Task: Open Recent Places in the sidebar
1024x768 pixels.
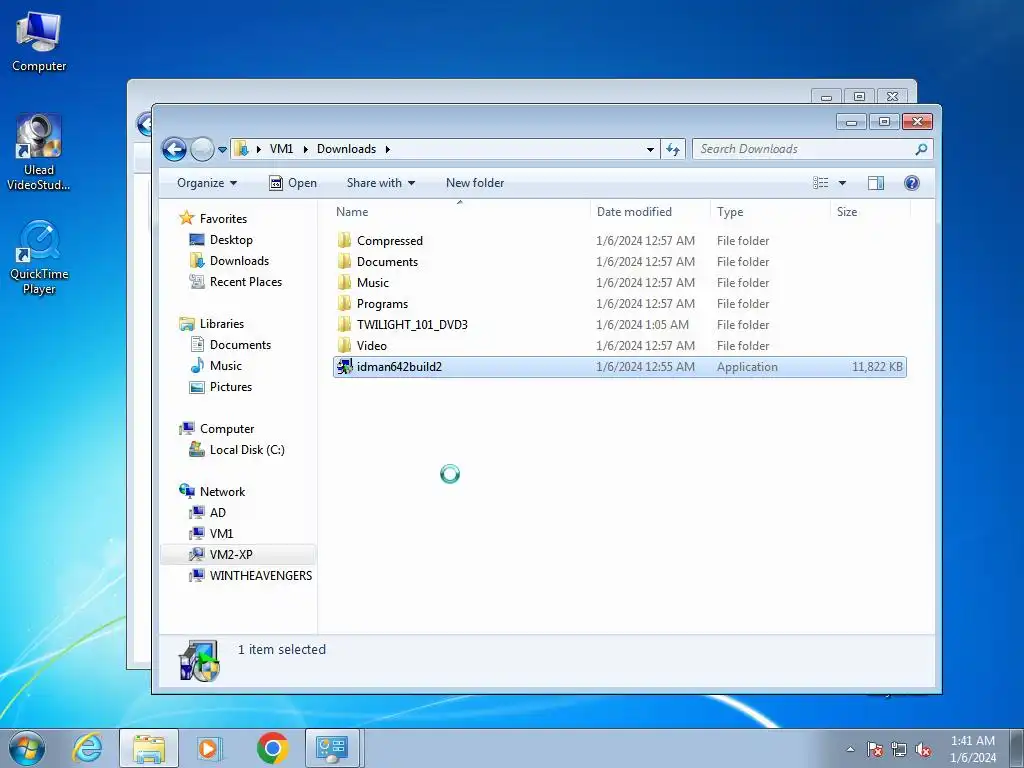Action: click(x=236, y=281)
